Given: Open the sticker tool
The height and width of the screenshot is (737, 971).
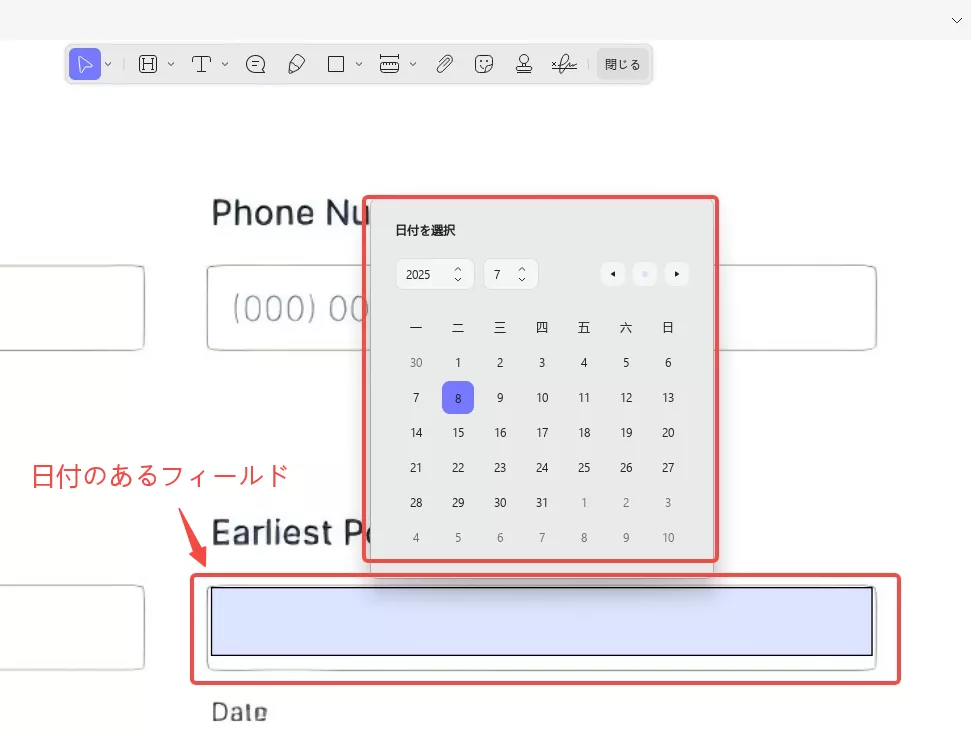Looking at the screenshot, I should [x=484, y=64].
